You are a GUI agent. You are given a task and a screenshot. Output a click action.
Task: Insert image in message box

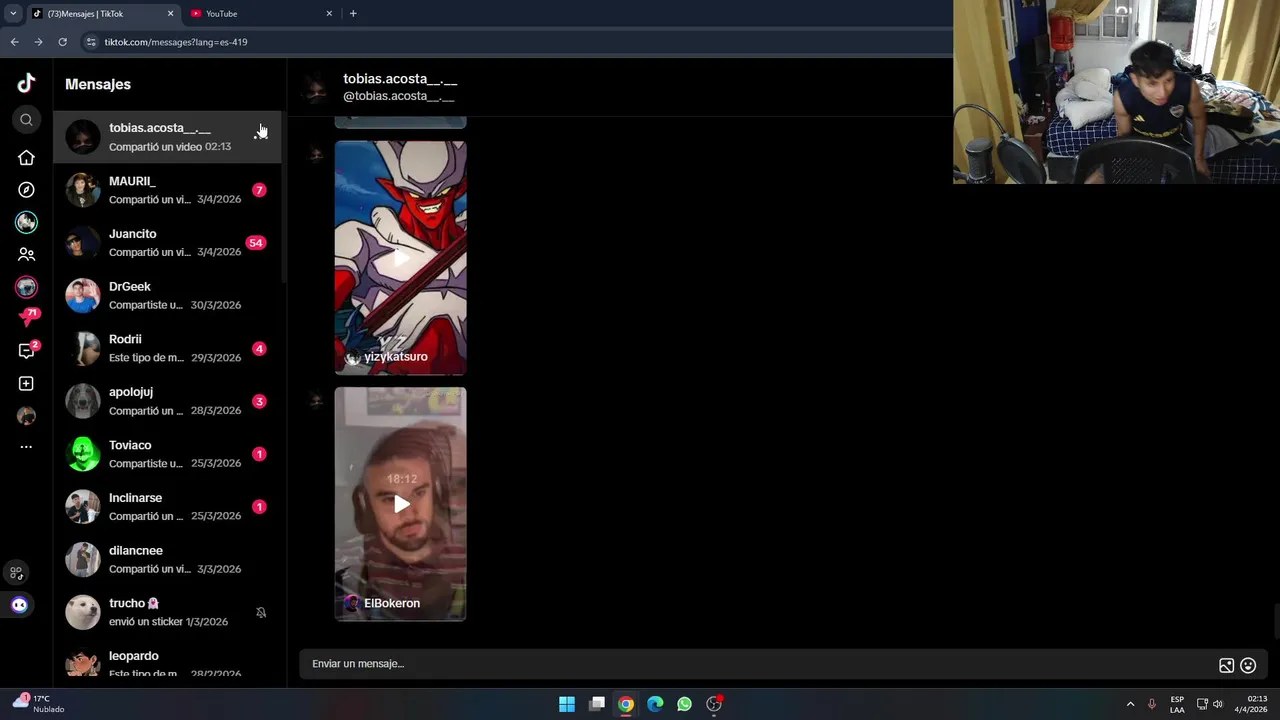1226,665
